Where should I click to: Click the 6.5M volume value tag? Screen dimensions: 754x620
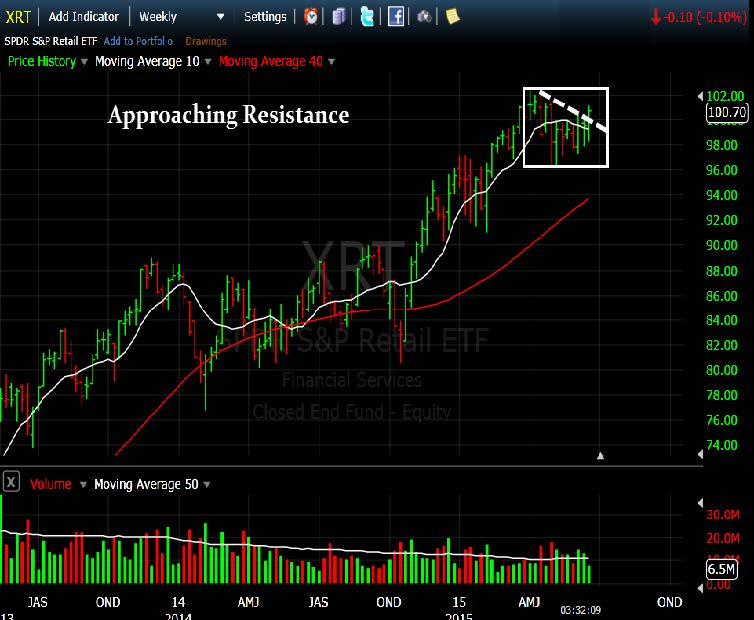coord(721,569)
